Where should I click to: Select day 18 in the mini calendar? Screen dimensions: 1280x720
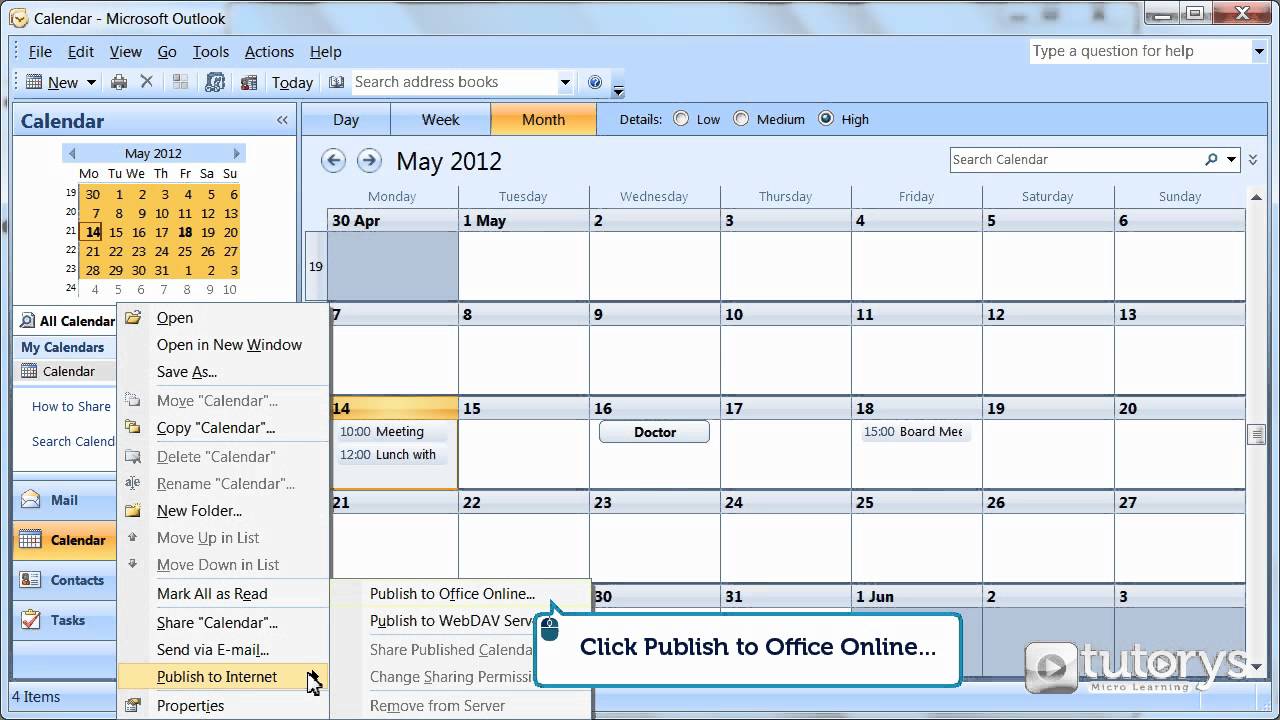pos(185,232)
